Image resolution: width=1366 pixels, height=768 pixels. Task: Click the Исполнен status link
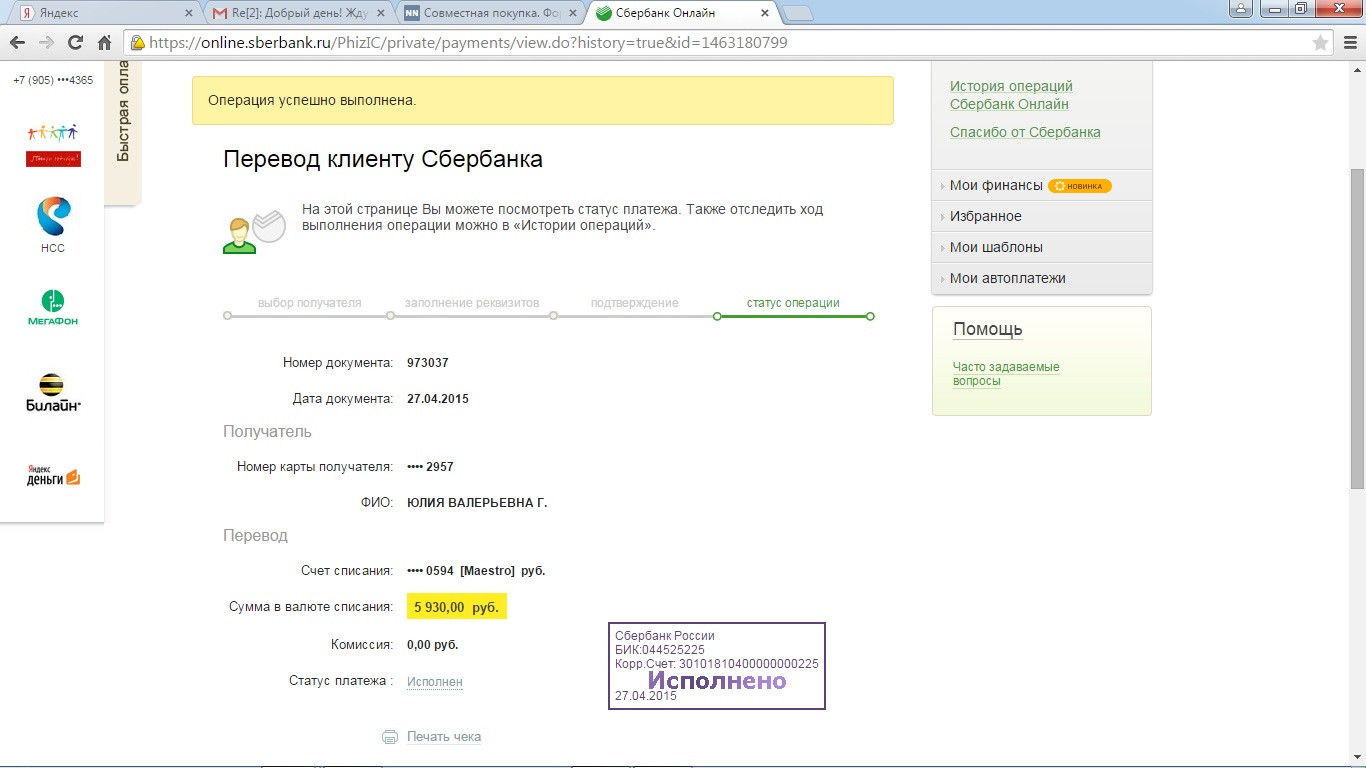435,682
